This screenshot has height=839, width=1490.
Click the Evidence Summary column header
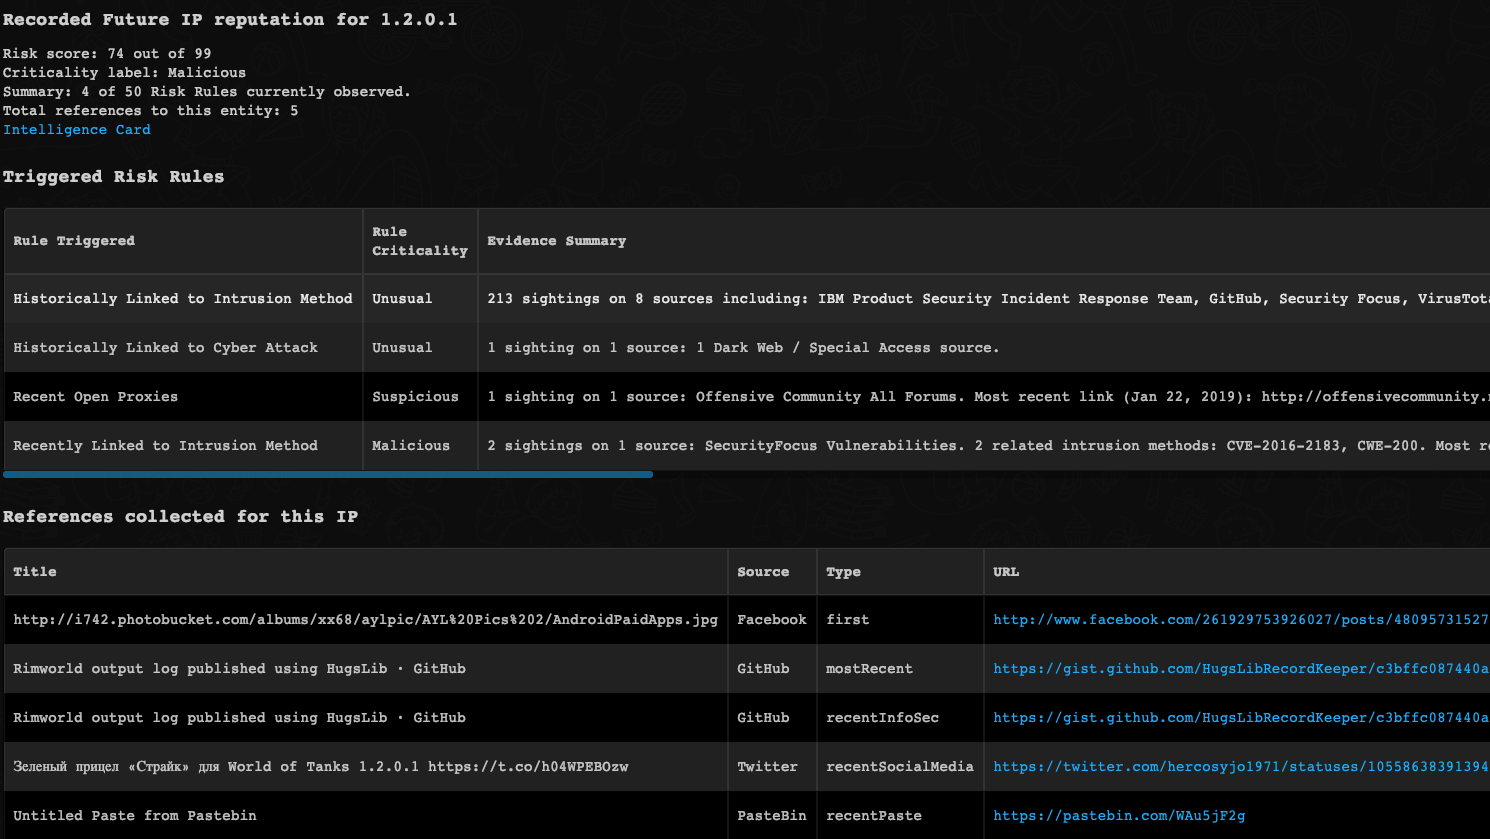(557, 241)
